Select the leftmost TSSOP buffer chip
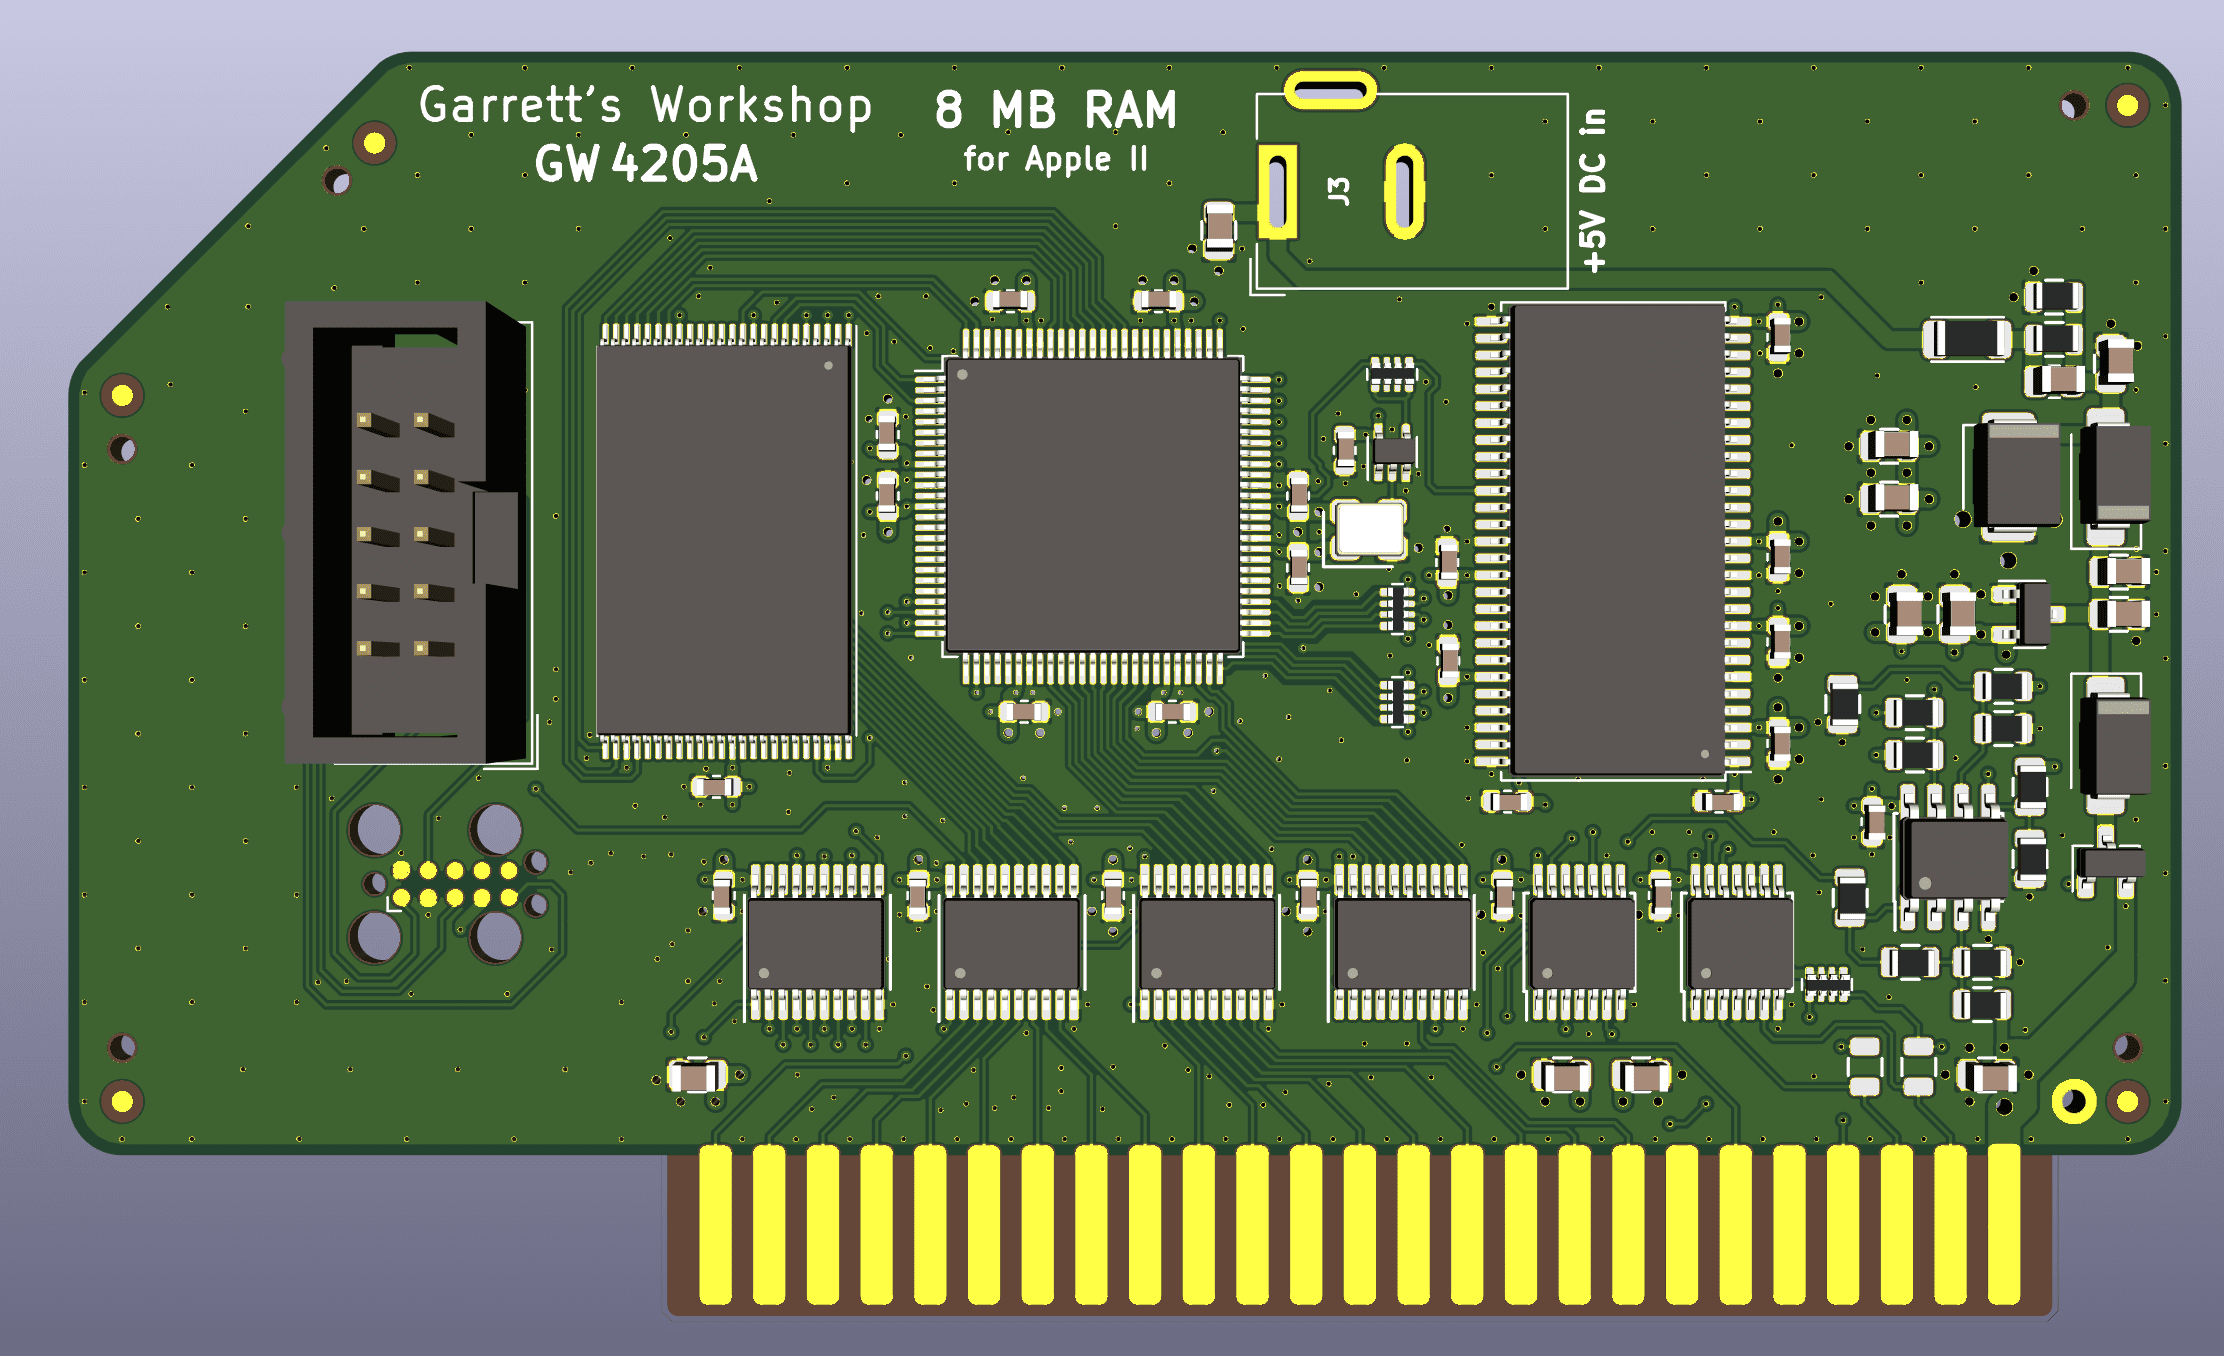Screen dimensions: 2224x1356 click(x=816, y=943)
